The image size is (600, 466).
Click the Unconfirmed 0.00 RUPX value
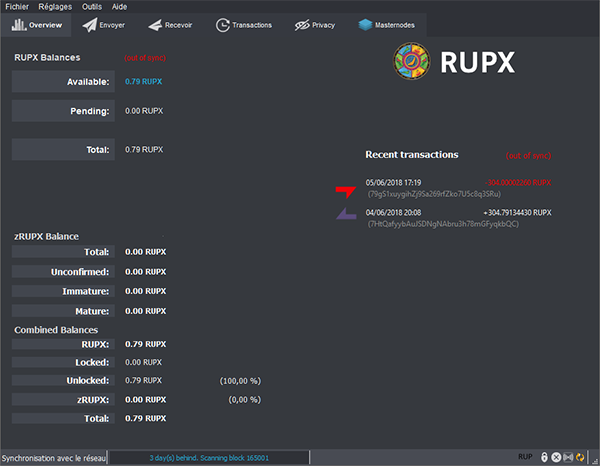[145, 272]
